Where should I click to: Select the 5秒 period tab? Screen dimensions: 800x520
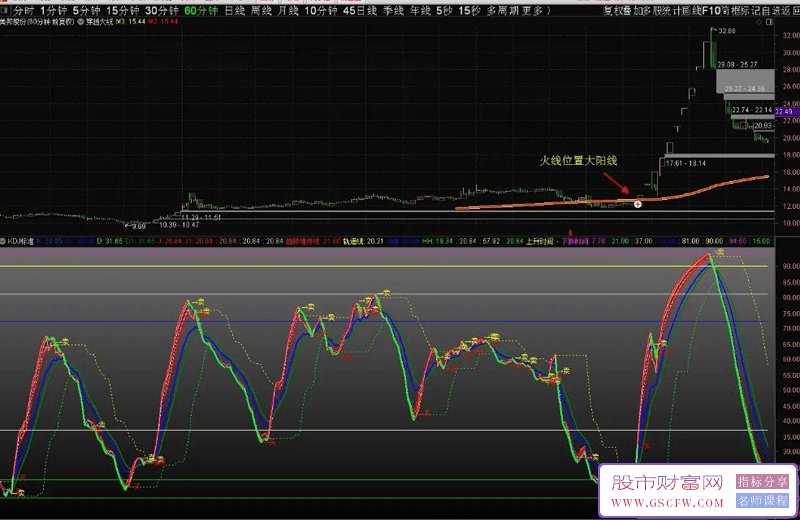[444, 10]
